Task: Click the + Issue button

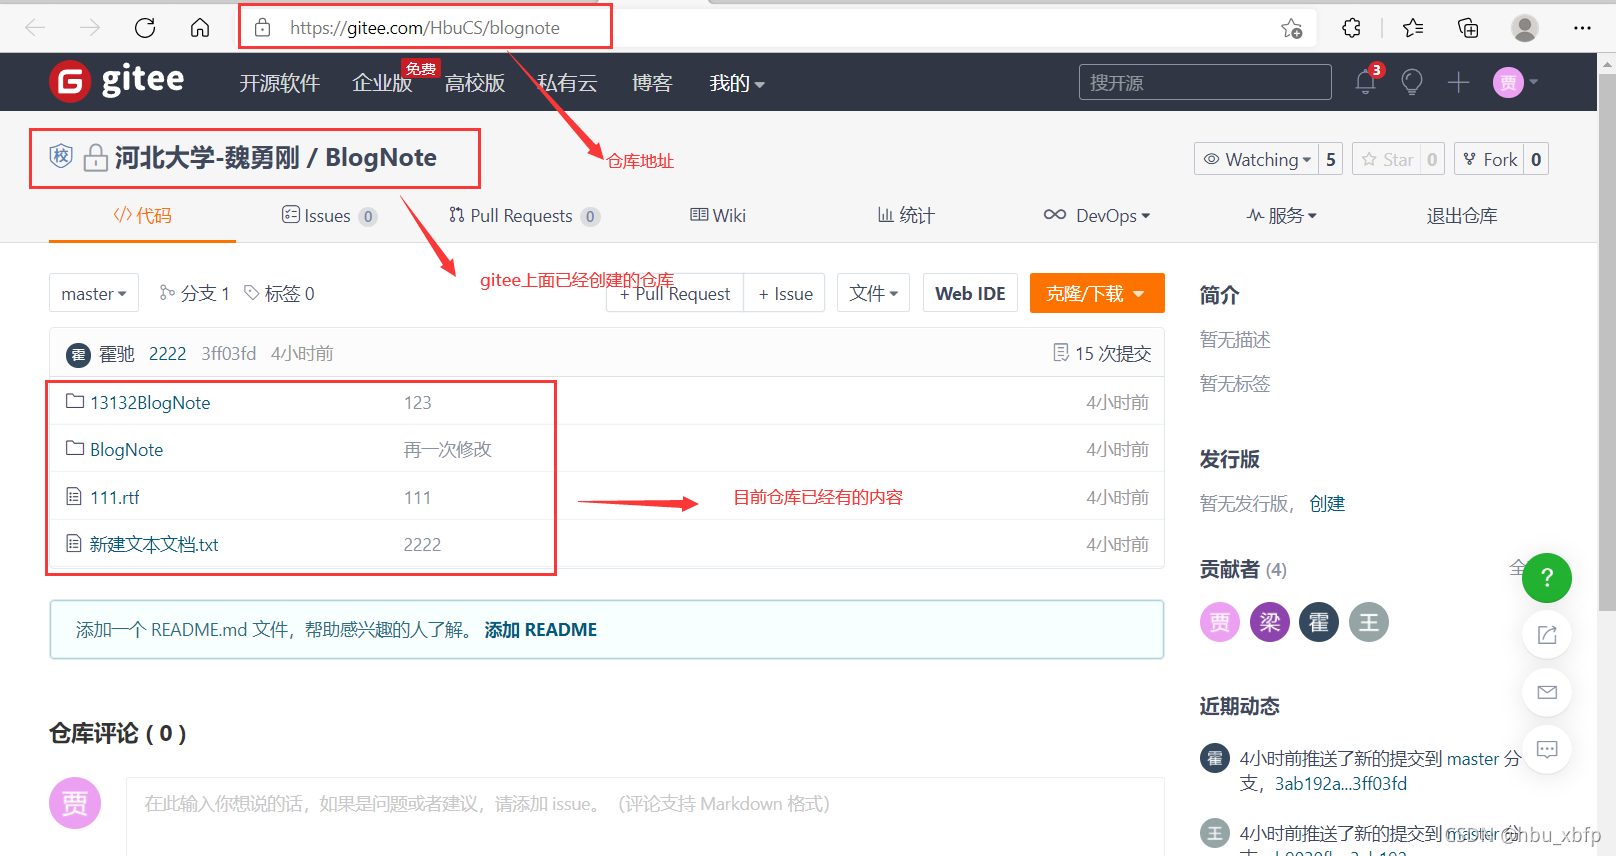Action: (785, 293)
